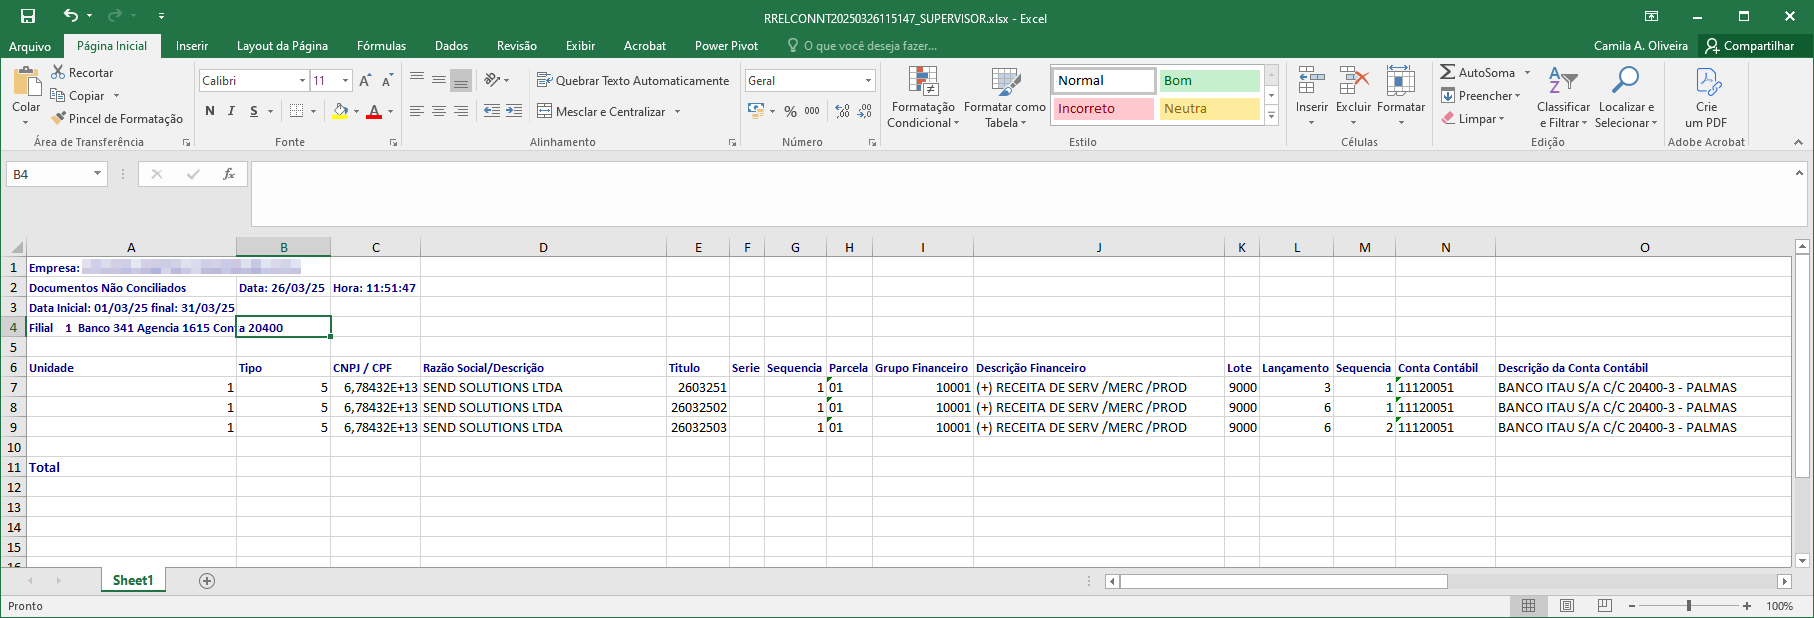
Task: Decrease decimal places
Action: [865, 111]
